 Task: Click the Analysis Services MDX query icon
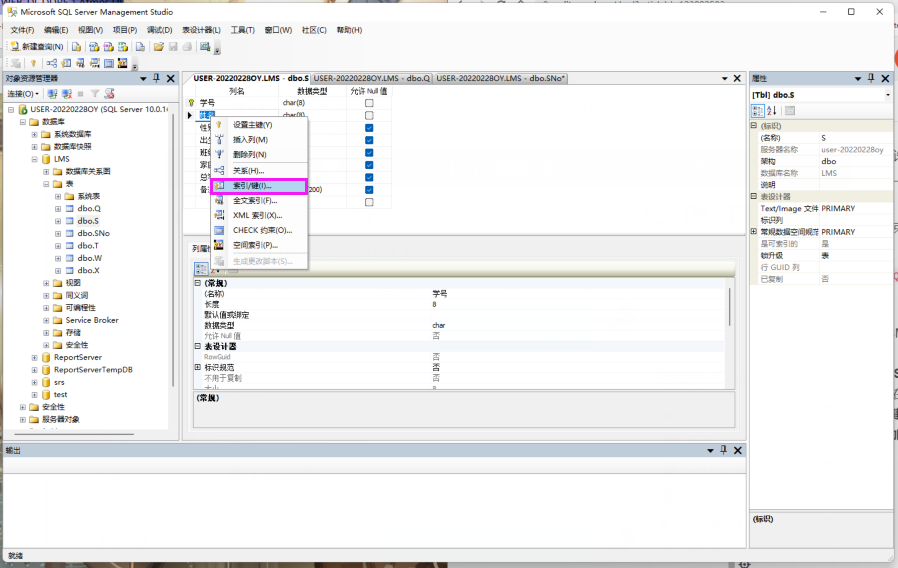click(94, 47)
